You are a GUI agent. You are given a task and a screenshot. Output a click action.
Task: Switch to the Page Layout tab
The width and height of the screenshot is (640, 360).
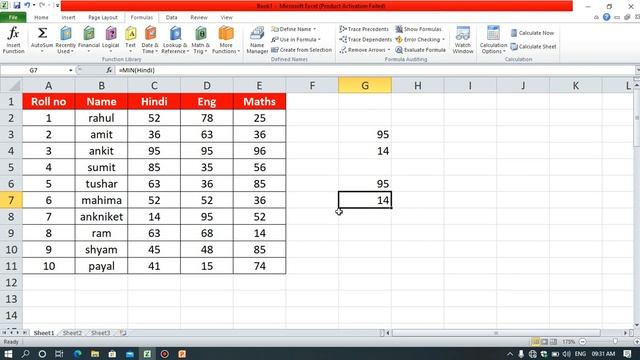103,18
